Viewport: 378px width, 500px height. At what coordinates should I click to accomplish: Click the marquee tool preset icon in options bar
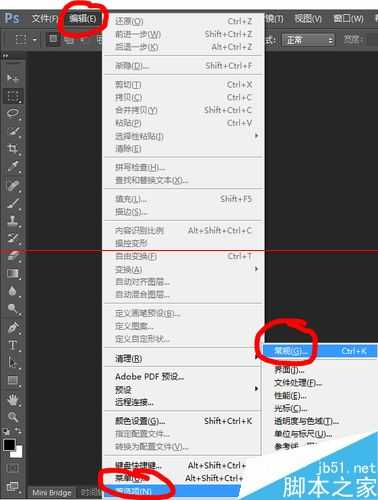pyautogui.click(x=21, y=40)
